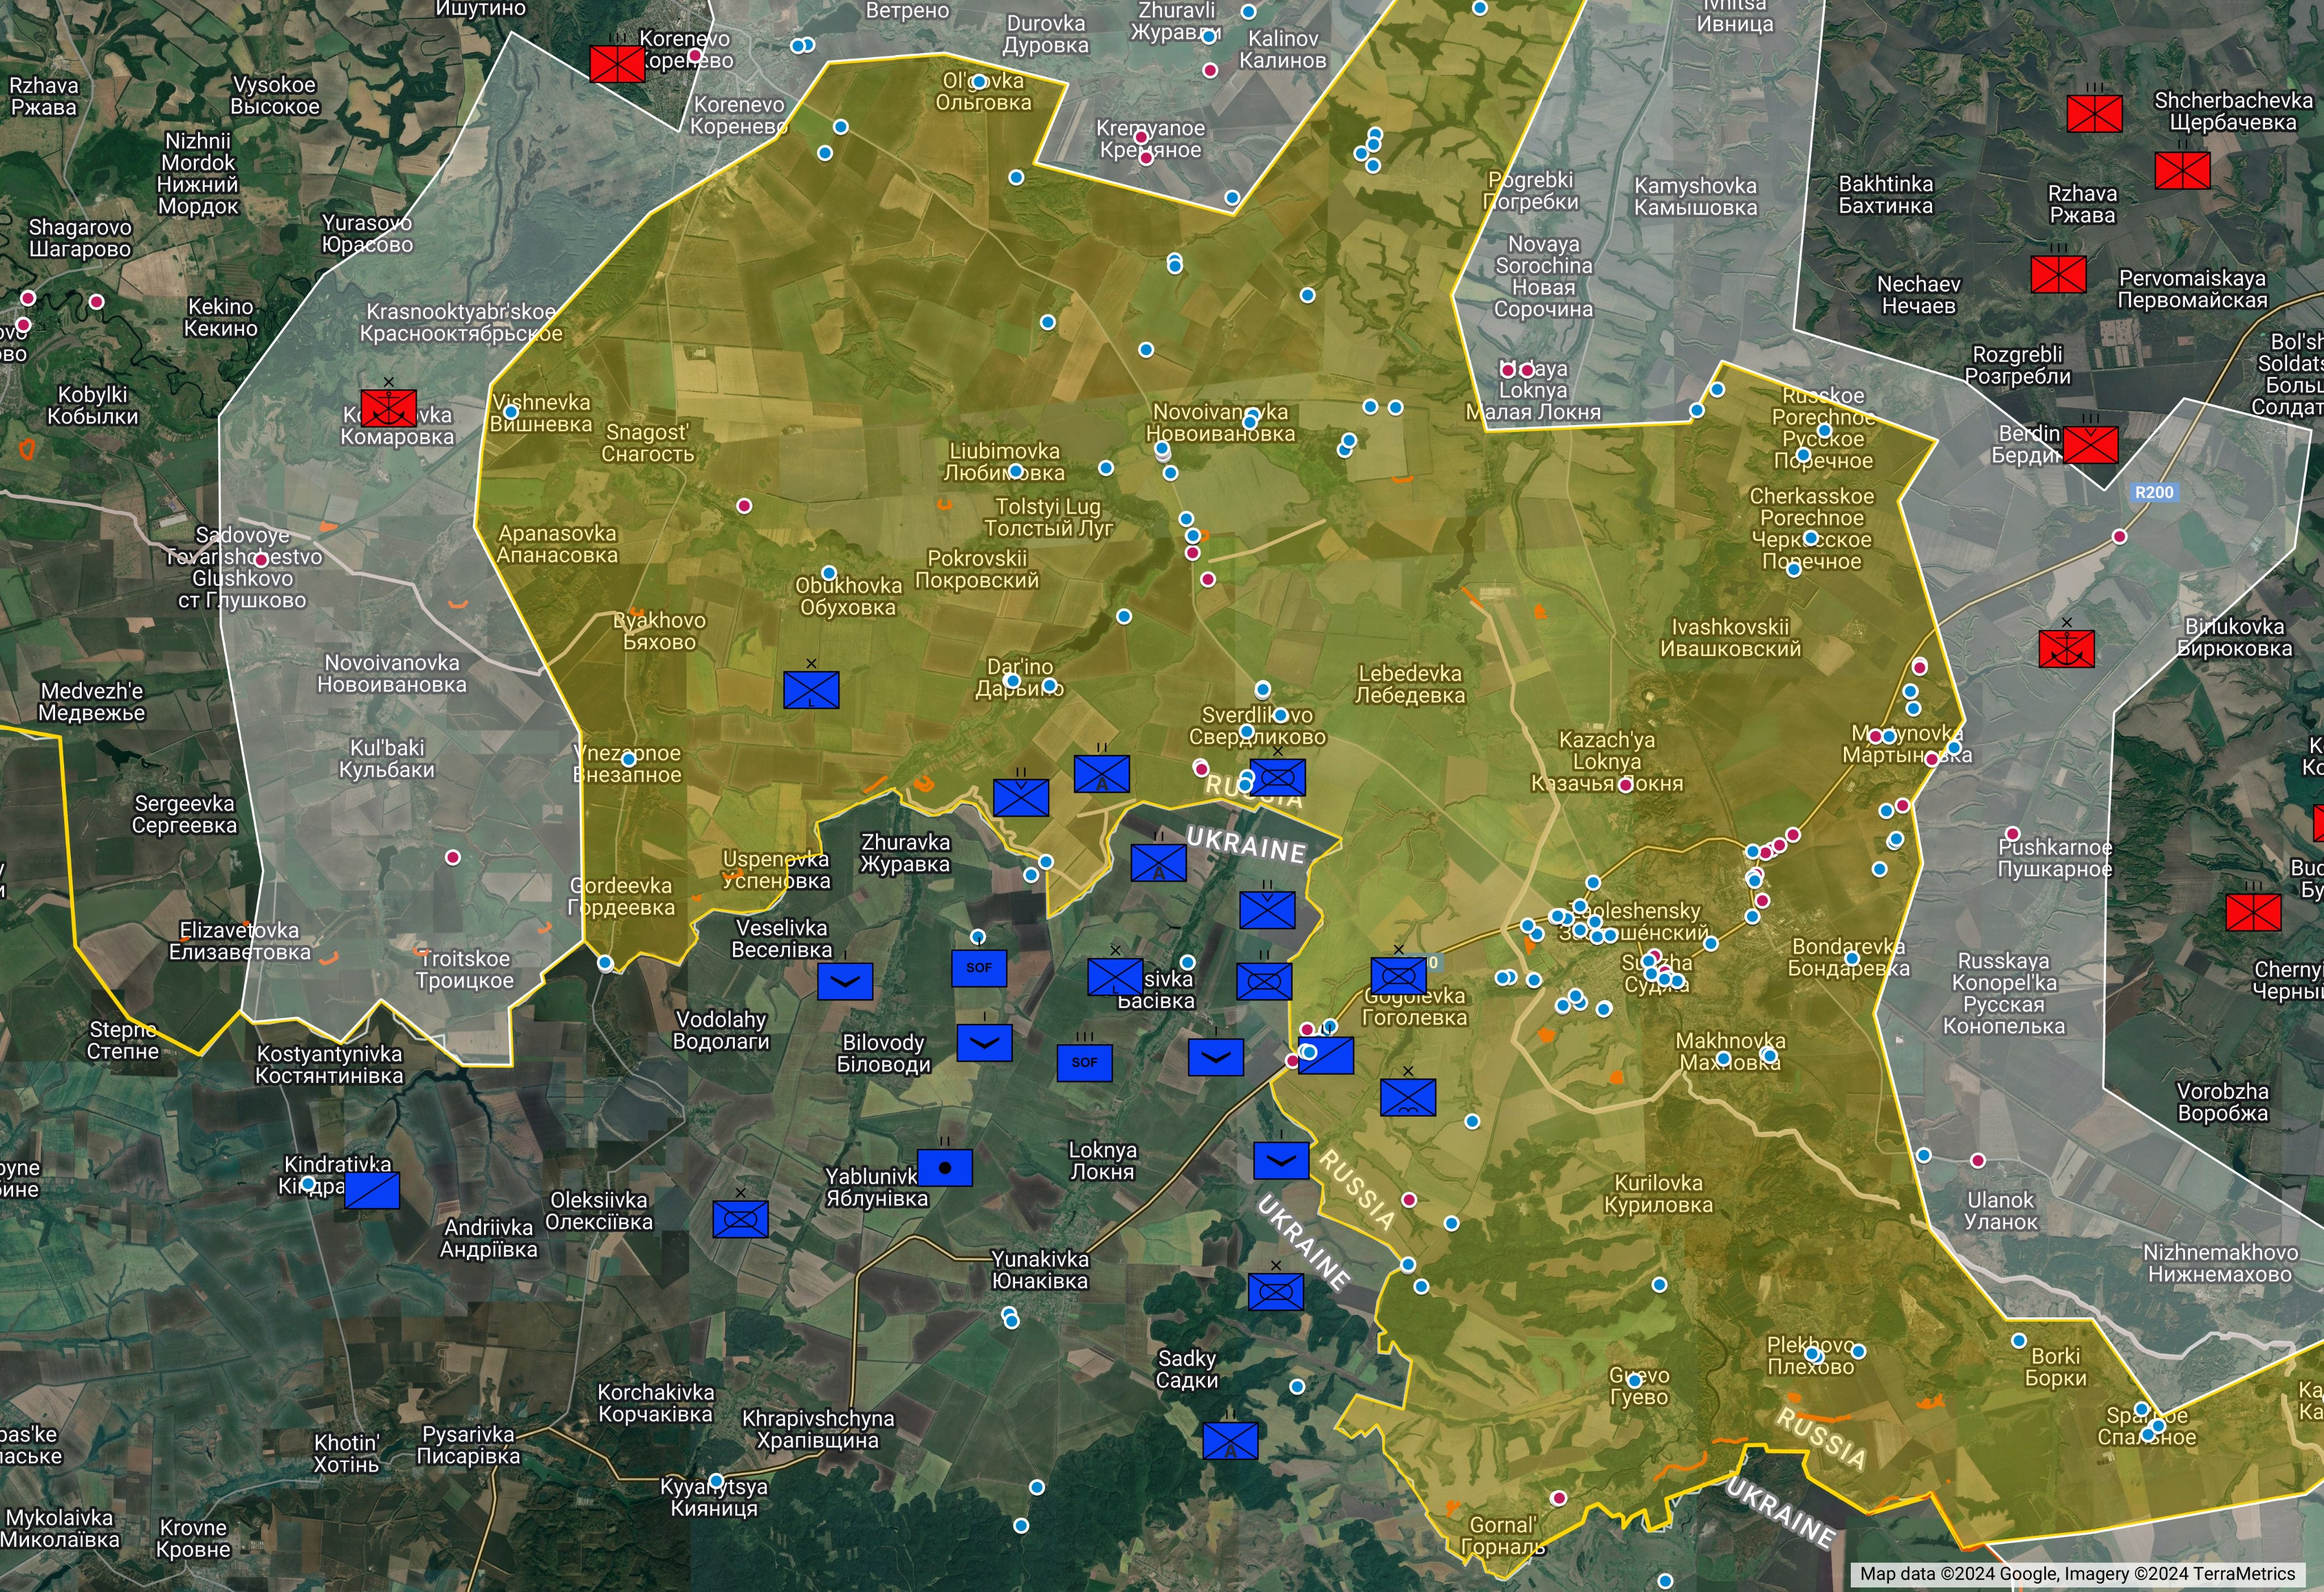The width and height of the screenshot is (2324, 1592).
Task: Click blue mechanized marker above Gogolevka label
Action: (1398, 976)
